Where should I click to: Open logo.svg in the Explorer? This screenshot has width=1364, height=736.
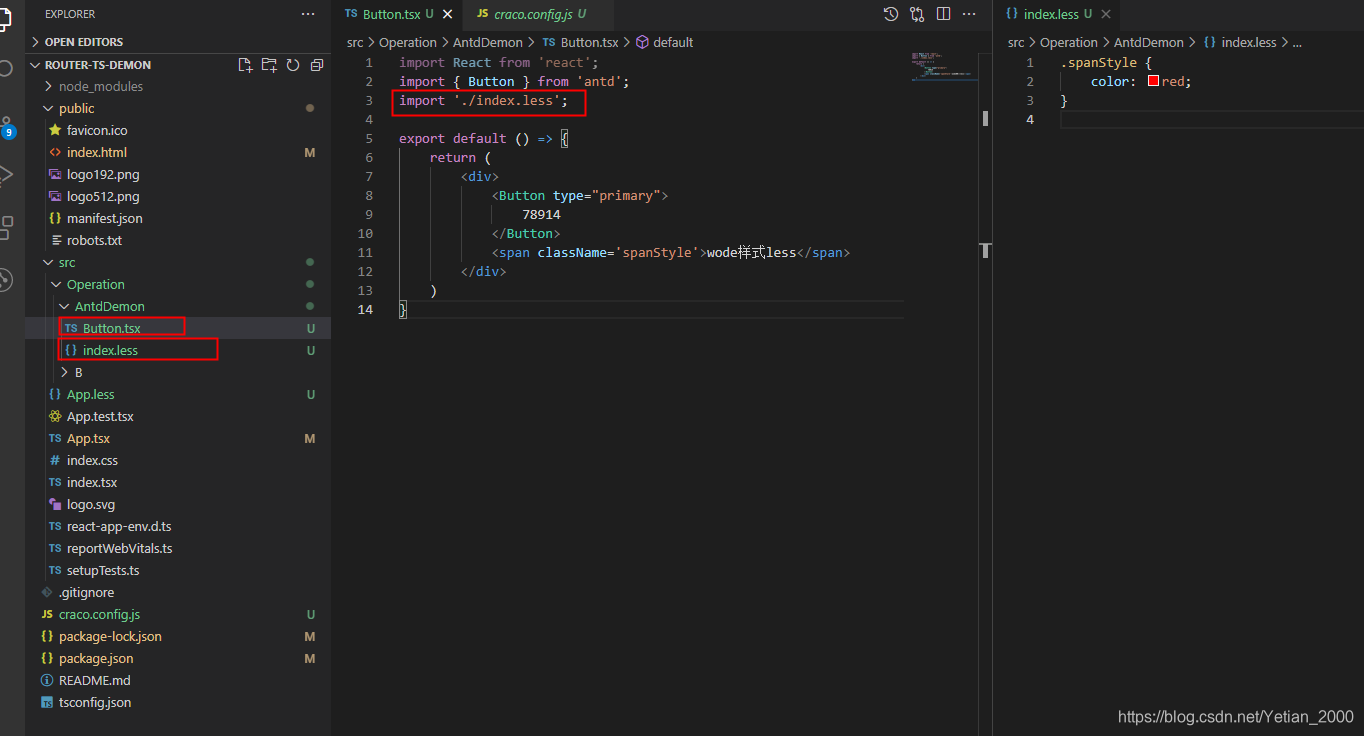(x=91, y=505)
